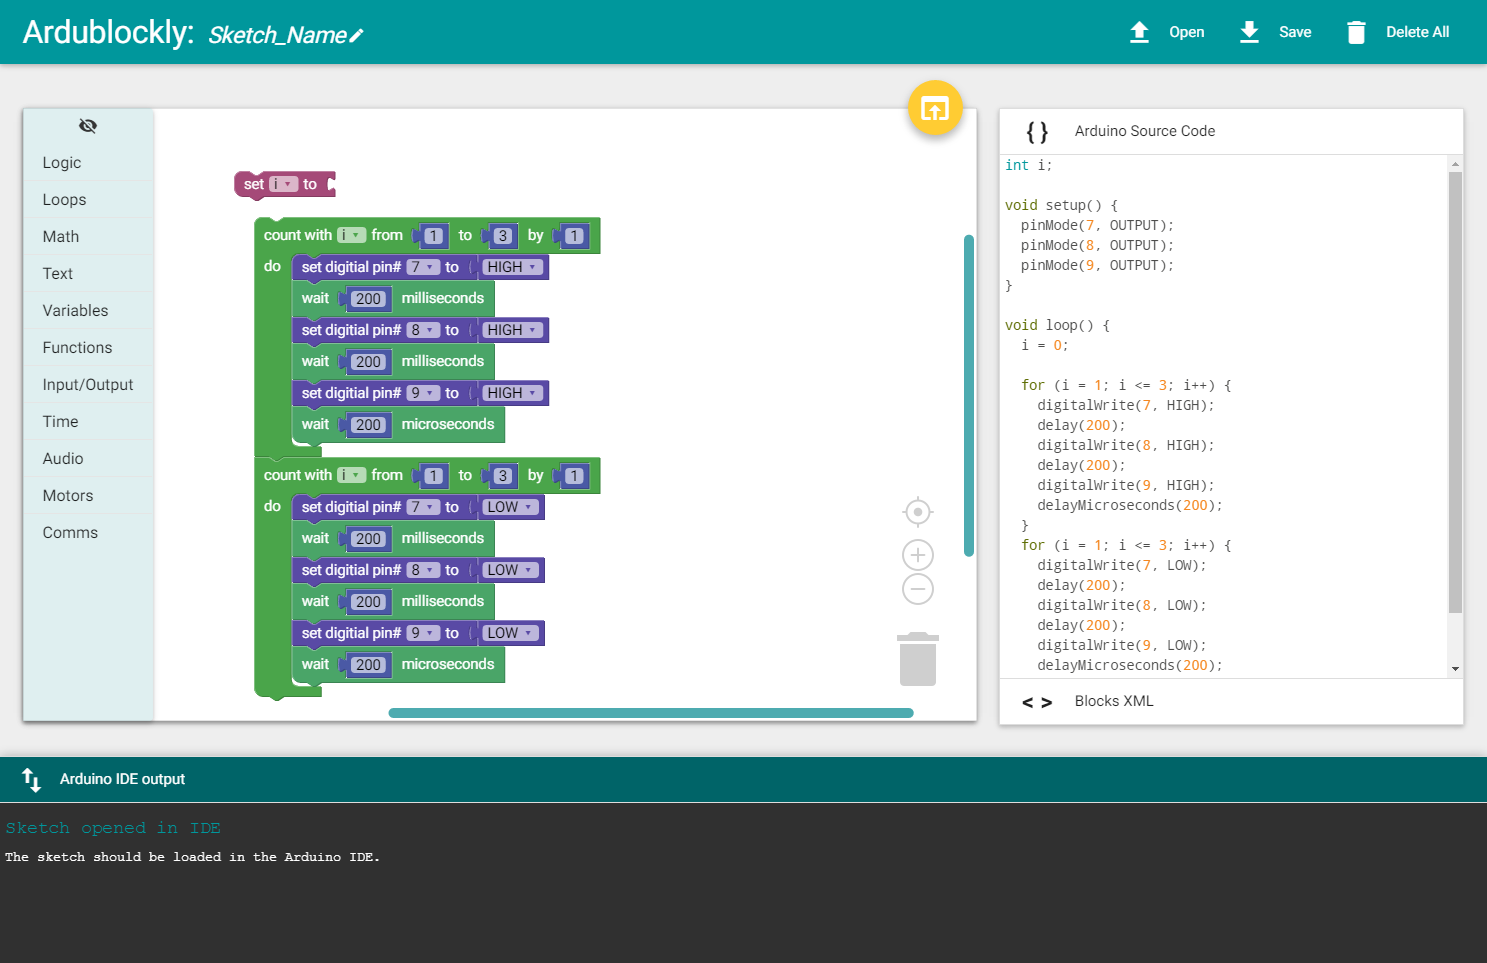The image size is (1487, 963).
Task: Open a sketch file with the Open button
Action: point(1167,32)
